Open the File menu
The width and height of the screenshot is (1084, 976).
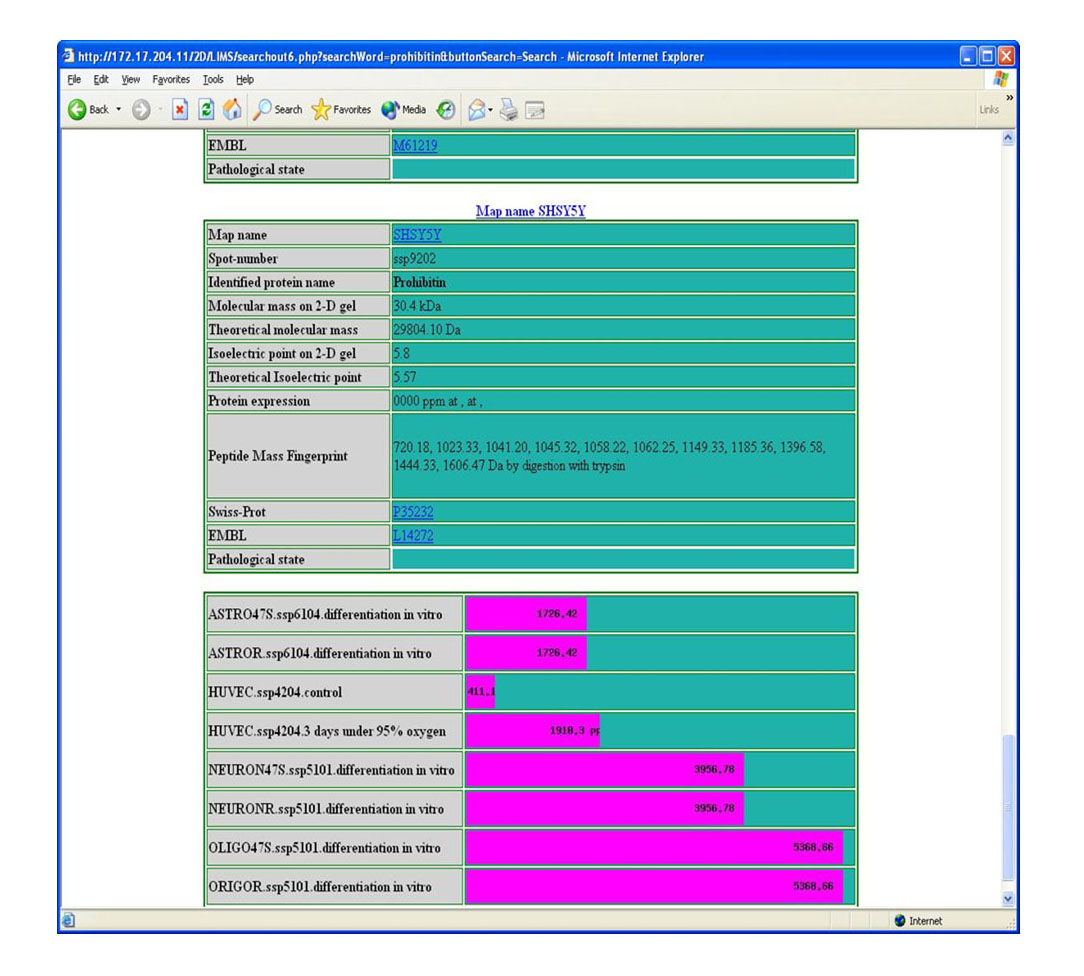74,79
